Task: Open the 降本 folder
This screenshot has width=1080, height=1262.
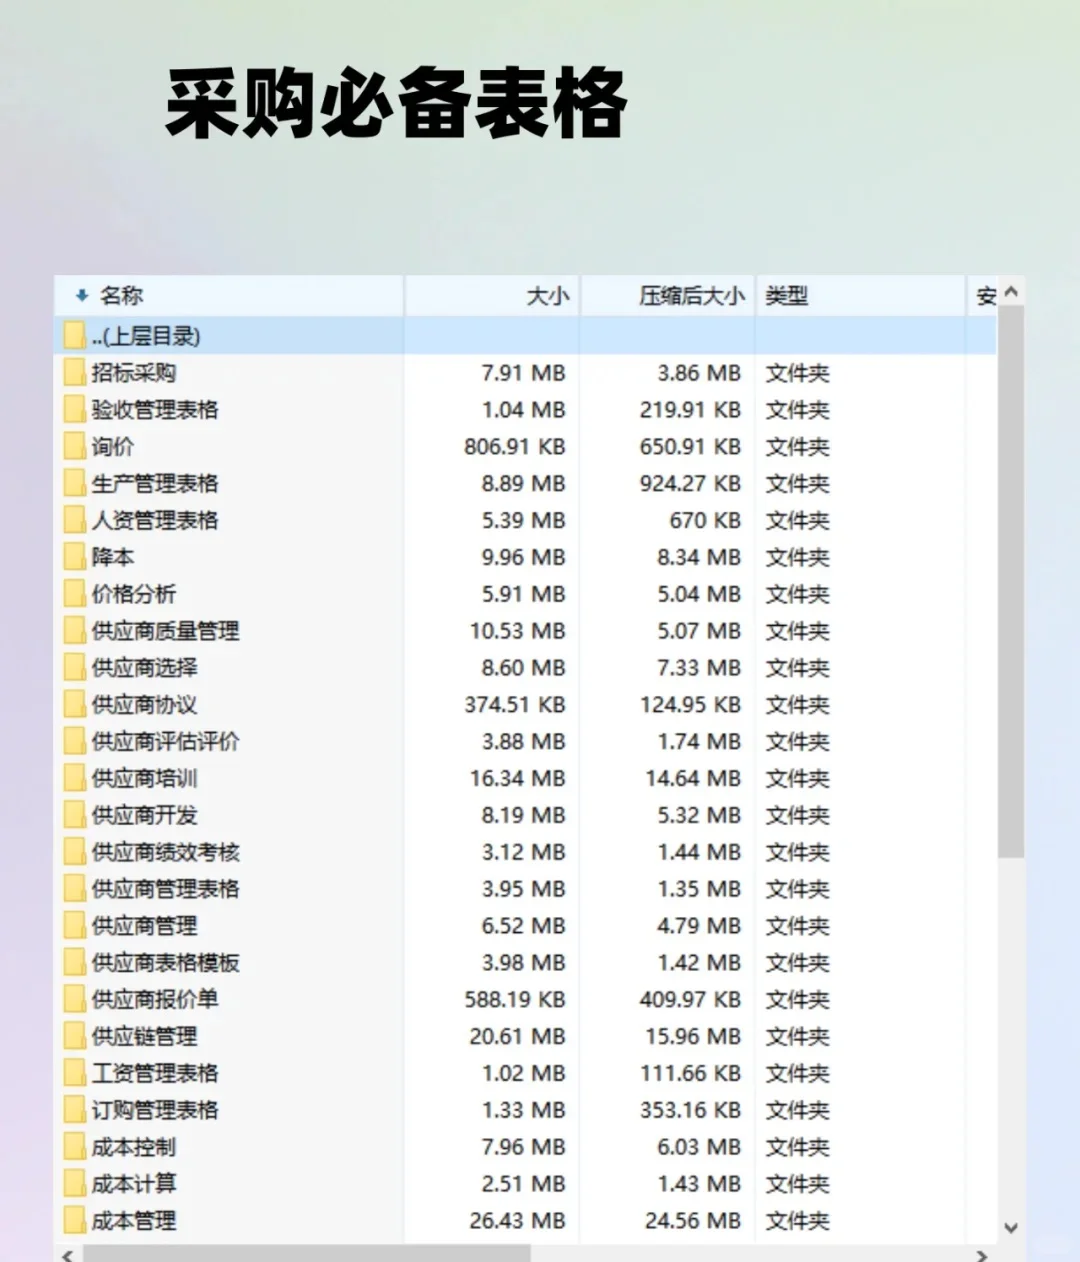Action: 110,557
